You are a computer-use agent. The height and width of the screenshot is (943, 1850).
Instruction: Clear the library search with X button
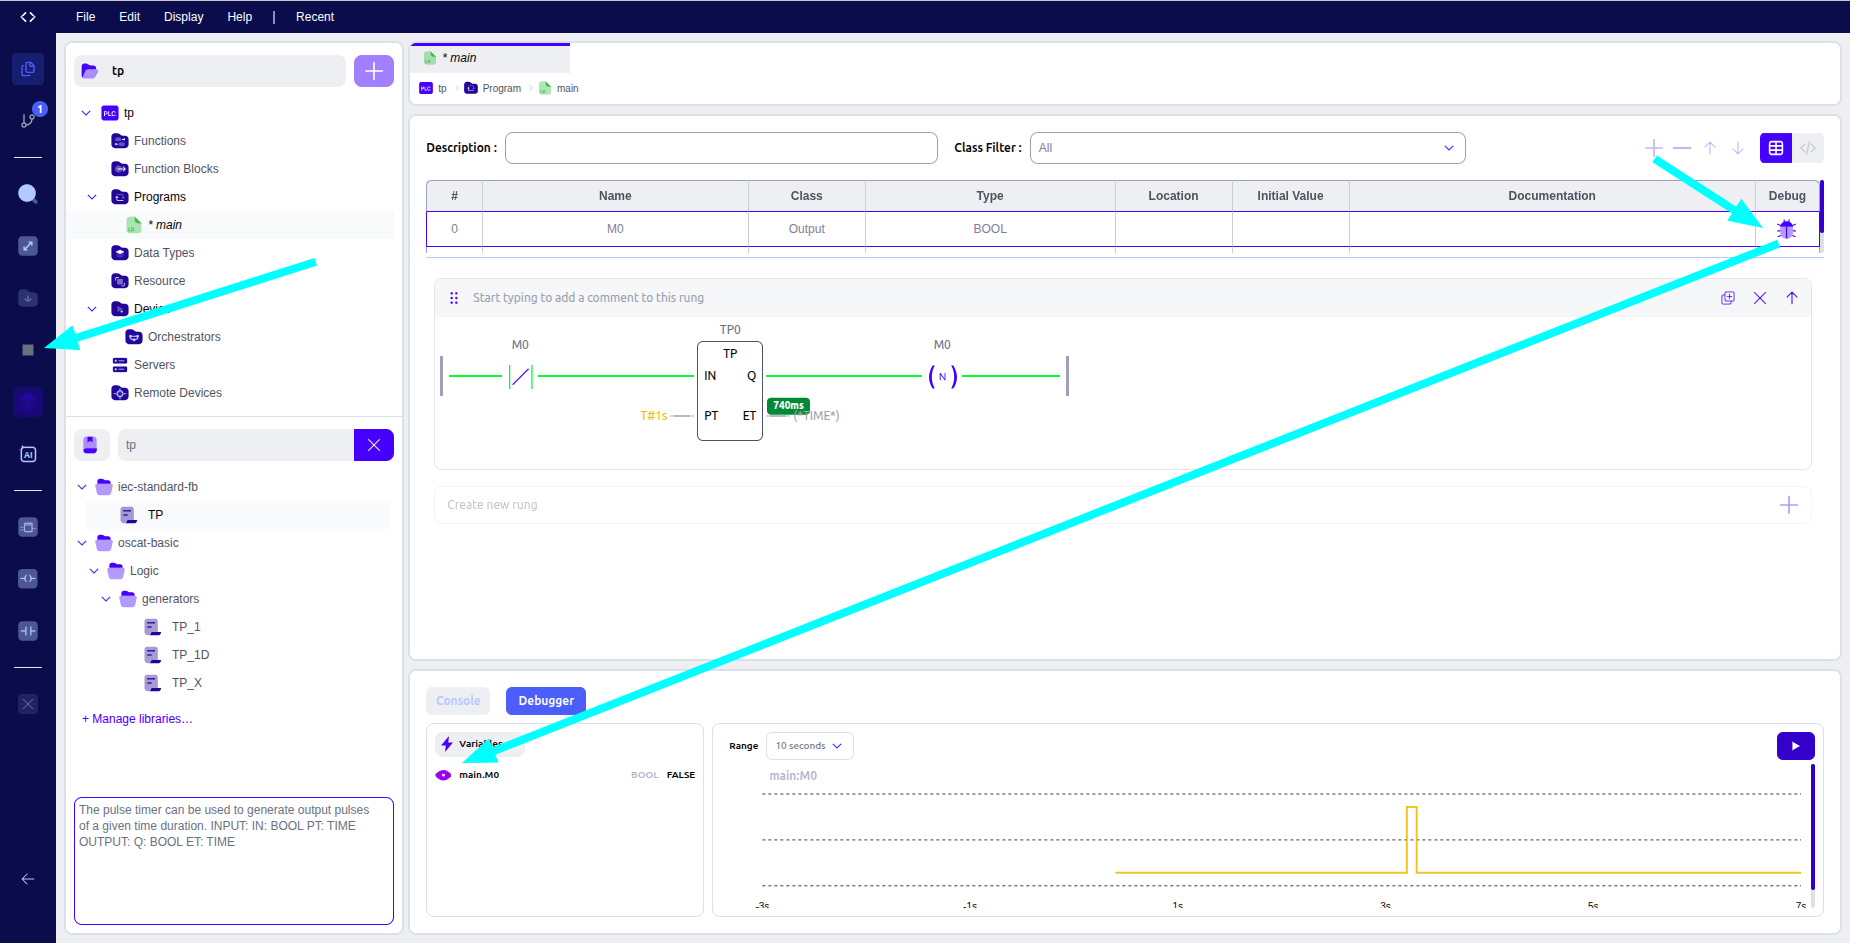click(374, 445)
